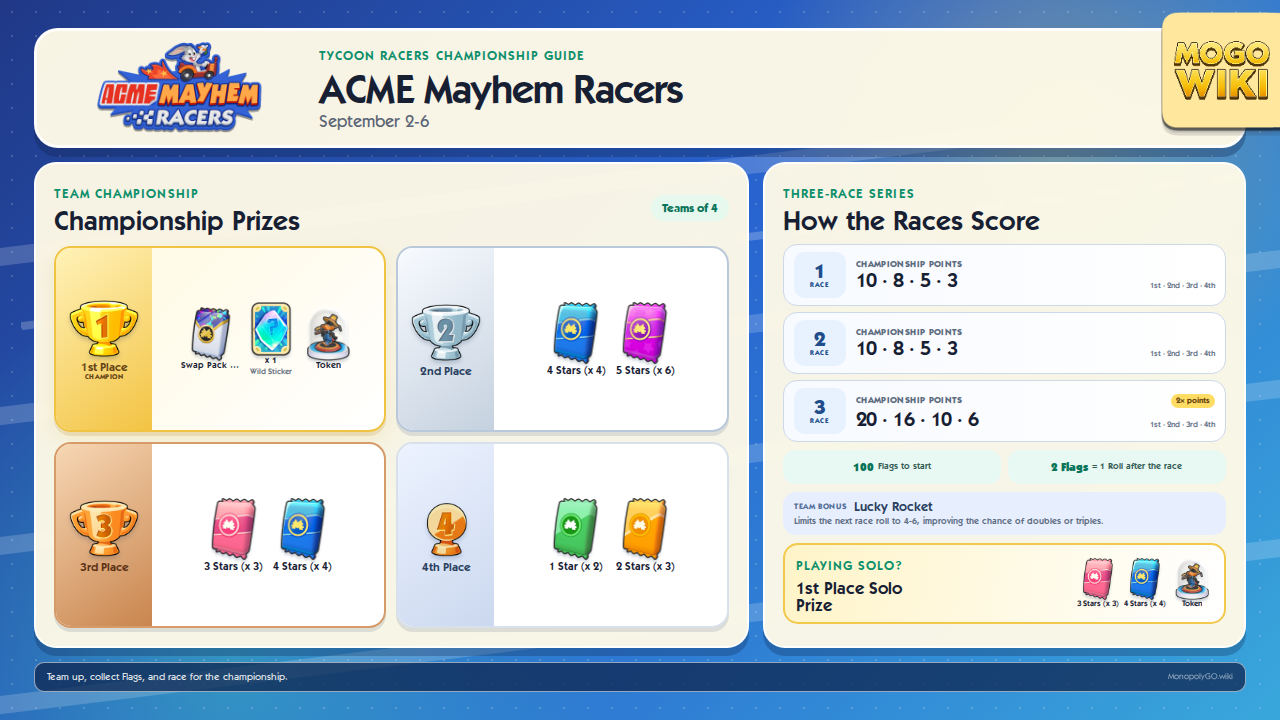Click the 100 Flags to start box
The image size is (1280, 720).
tap(892, 467)
